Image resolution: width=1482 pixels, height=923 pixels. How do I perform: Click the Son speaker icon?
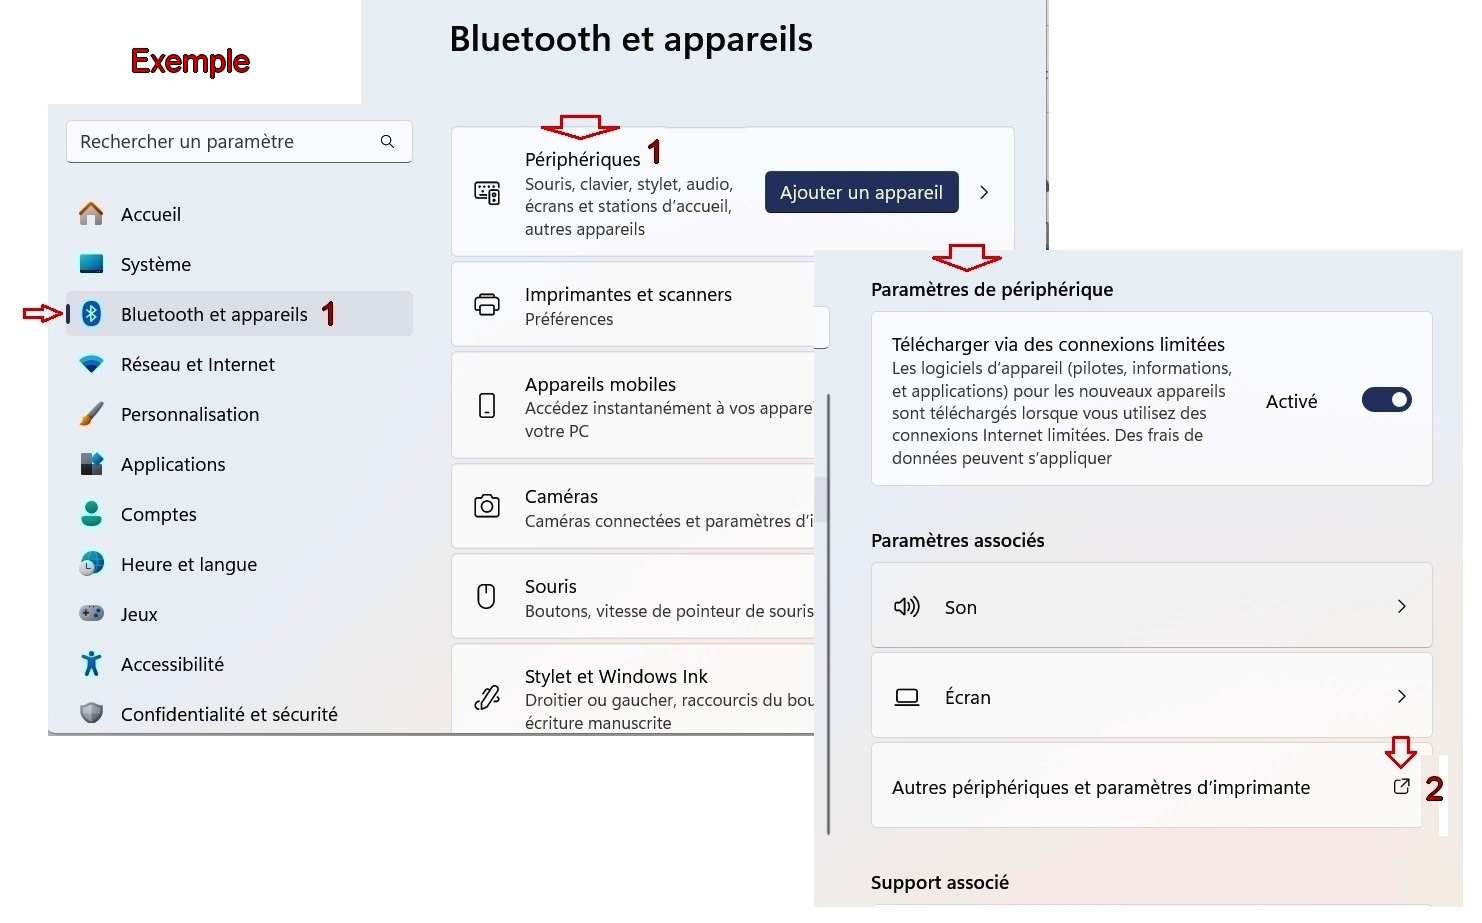pos(907,607)
